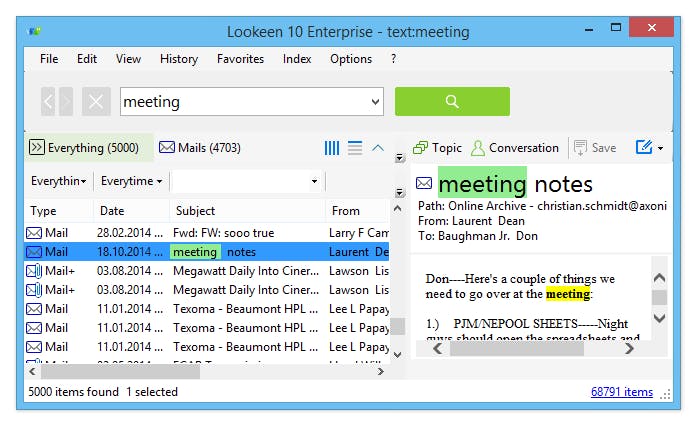This screenshot has width=696, height=425.
Task: Open the ? help menu
Action: click(x=393, y=59)
